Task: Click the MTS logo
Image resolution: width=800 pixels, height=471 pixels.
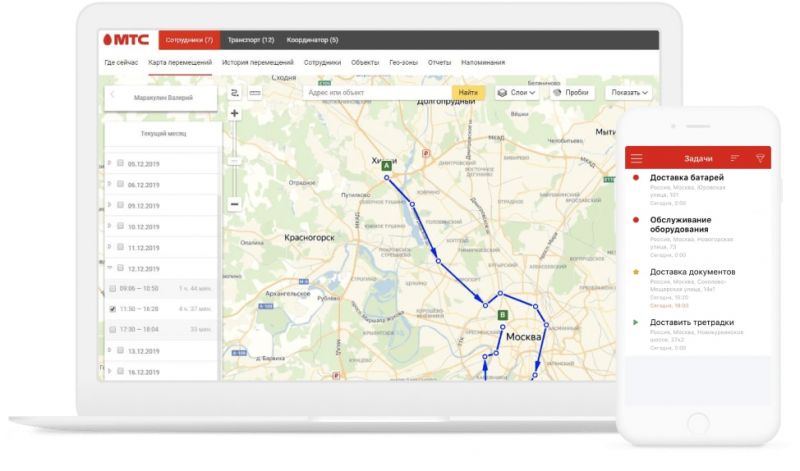Action: pos(128,40)
